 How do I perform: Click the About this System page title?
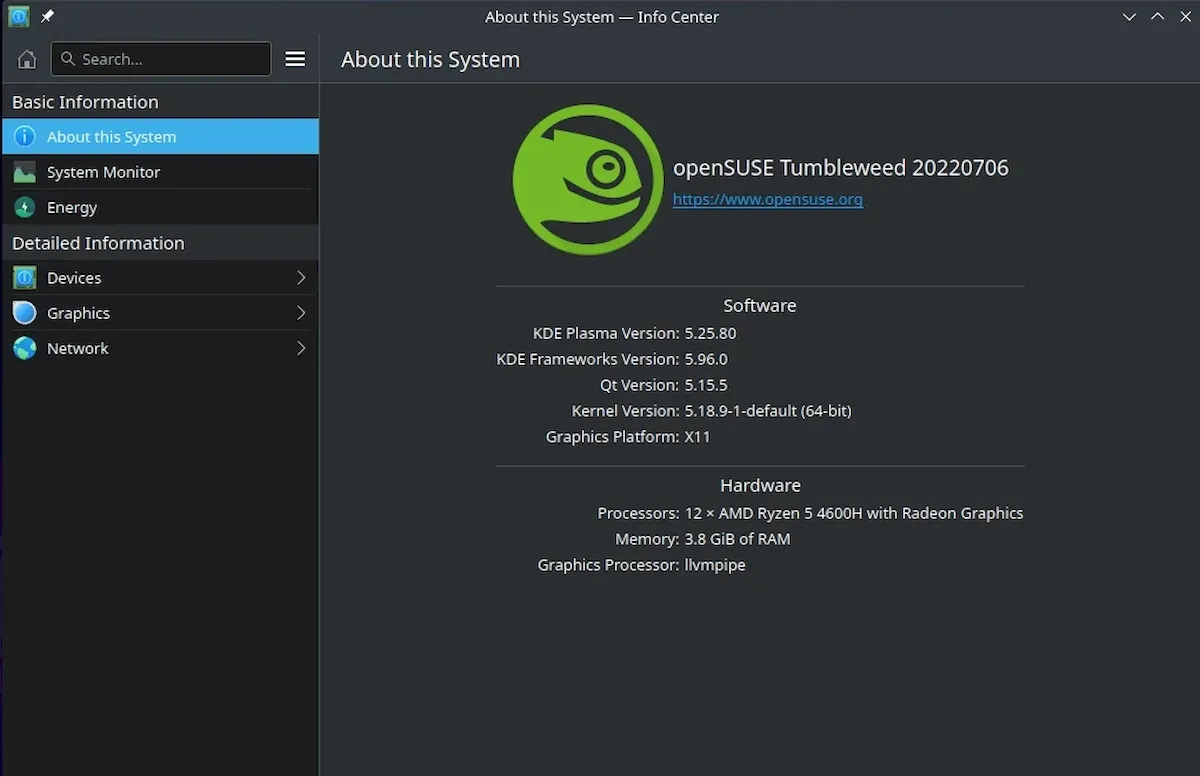pos(431,59)
